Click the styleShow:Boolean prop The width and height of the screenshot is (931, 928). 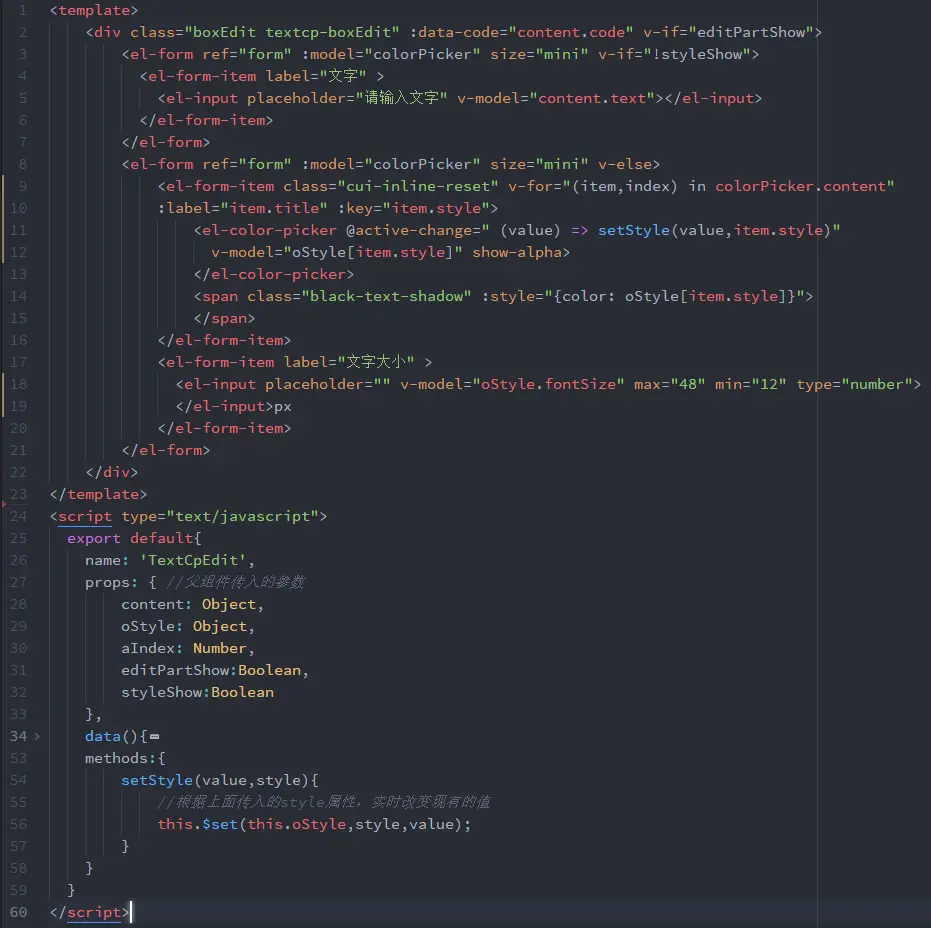[198, 692]
